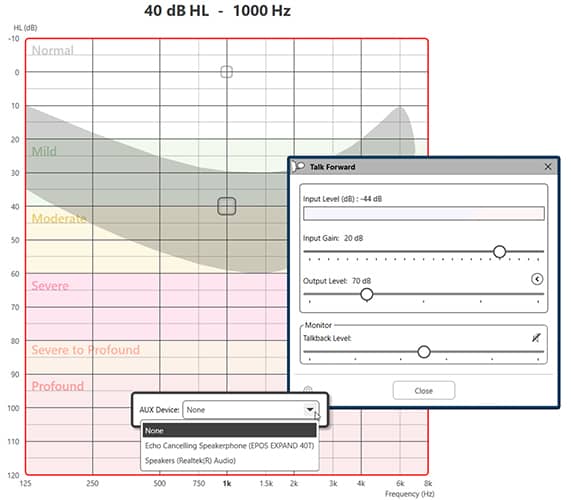Select None in the AUX Device list
The height and width of the screenshot is (500, 571).
pos(229,430)
